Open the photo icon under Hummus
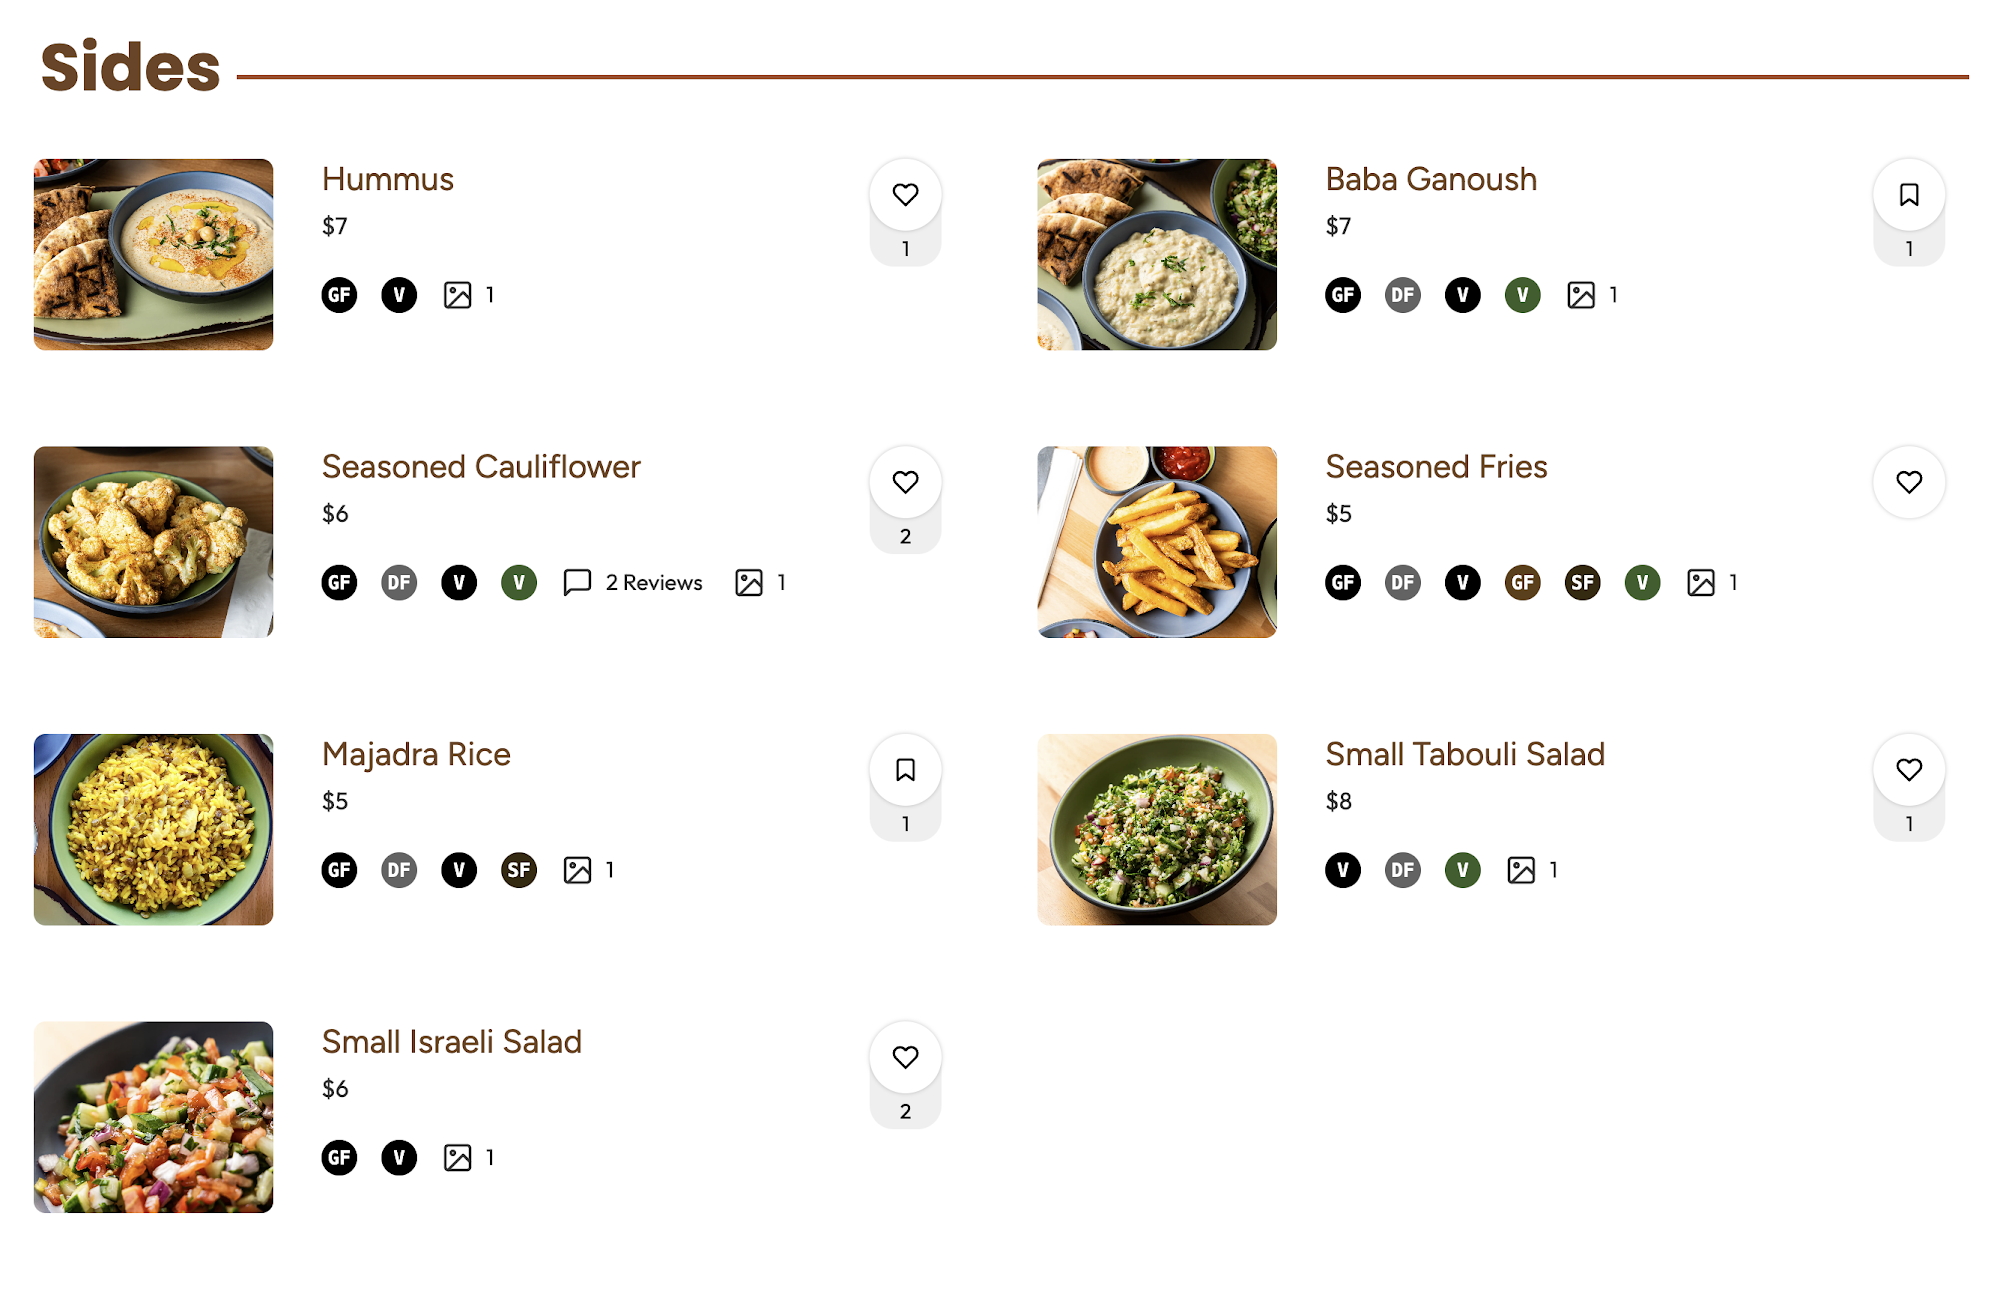 pos(457,295)
